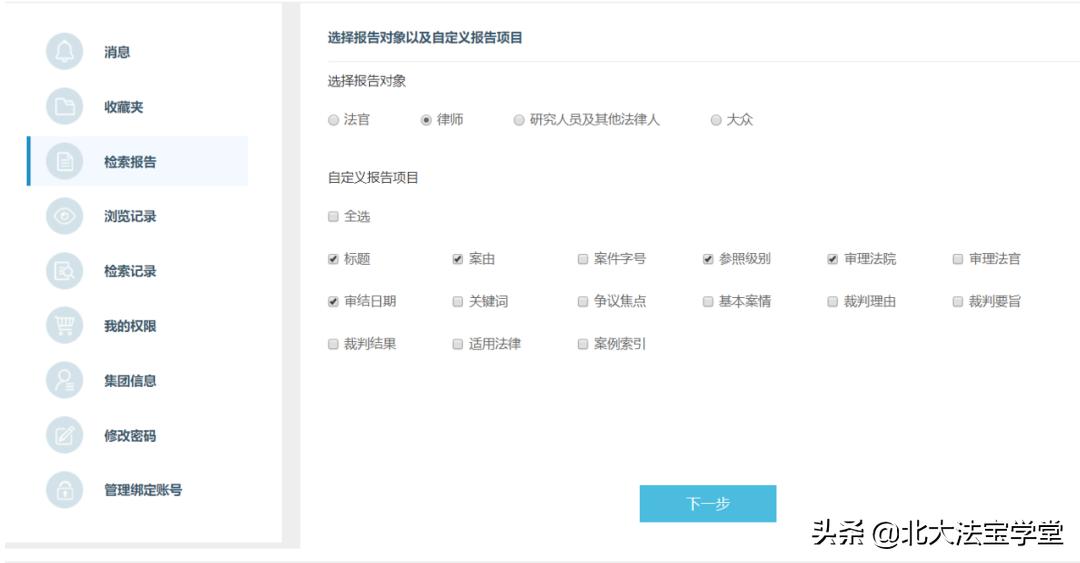Viewport: 1080px width, 563px height.
Task: Click the 选择报告对象以及自定义报告项目 heading
Action: (425, 38)
